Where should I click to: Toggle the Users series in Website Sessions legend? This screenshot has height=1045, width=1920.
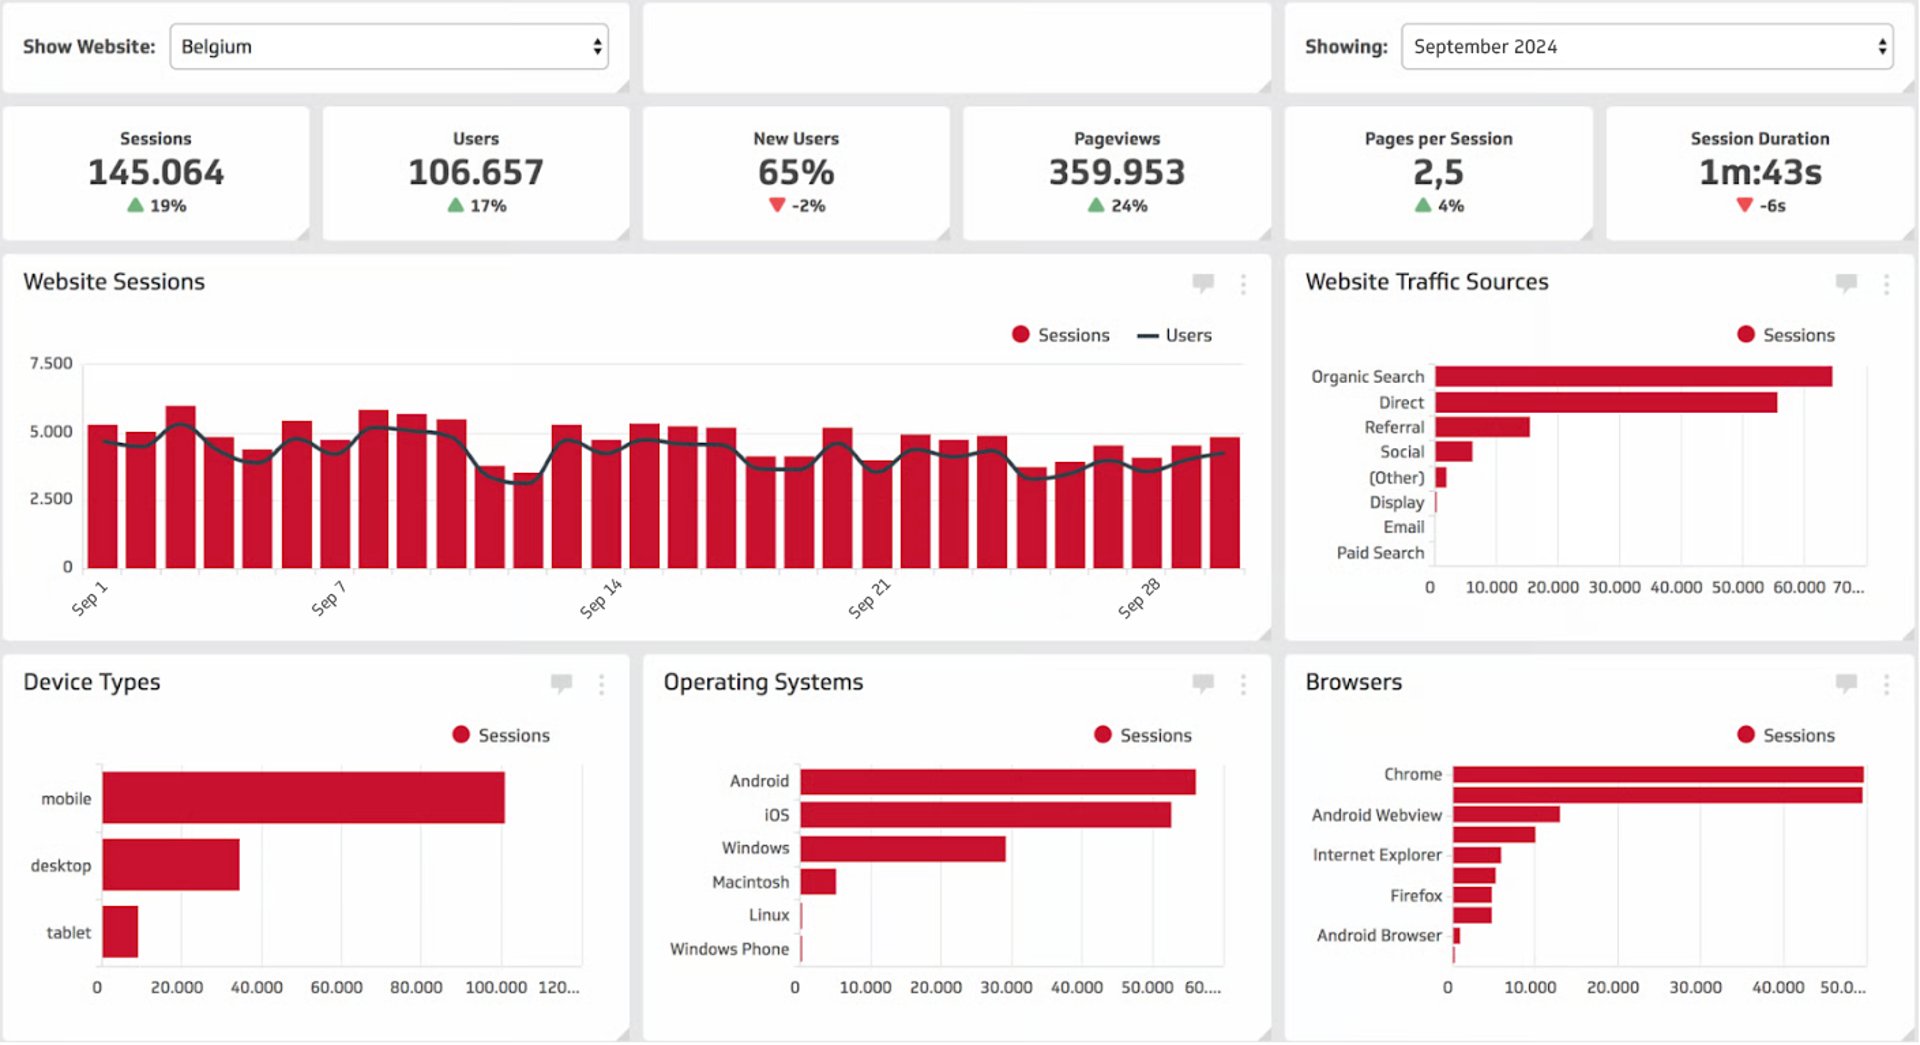(x=1178, y=335)
